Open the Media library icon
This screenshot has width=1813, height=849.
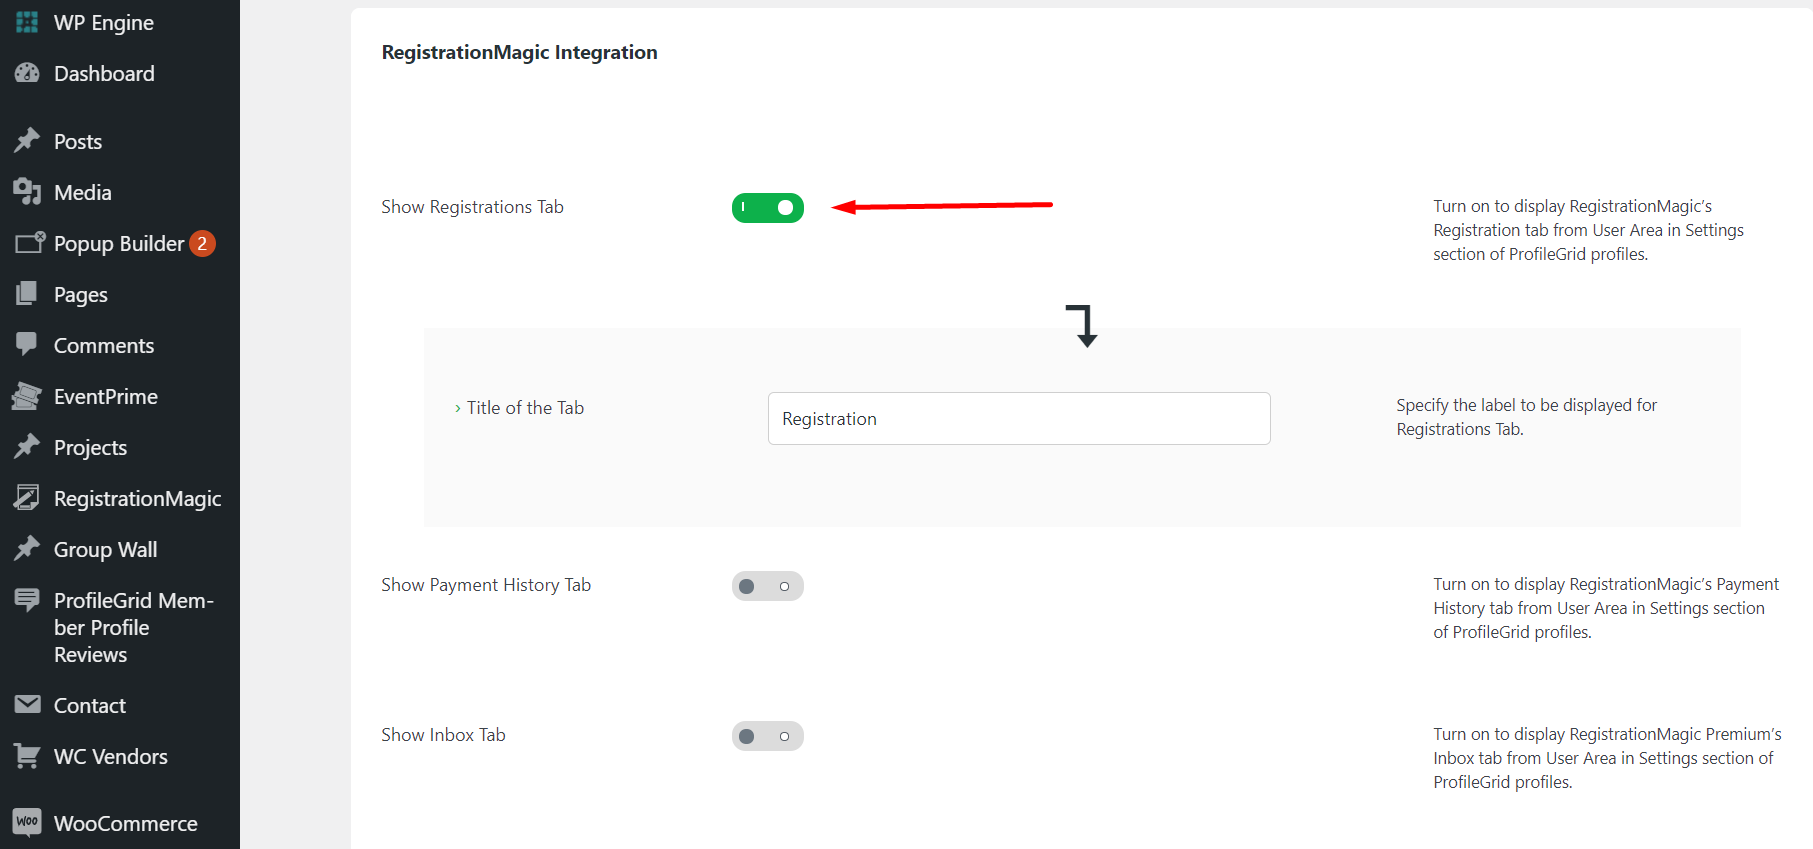pyautogui.click(x=27, y=192)
